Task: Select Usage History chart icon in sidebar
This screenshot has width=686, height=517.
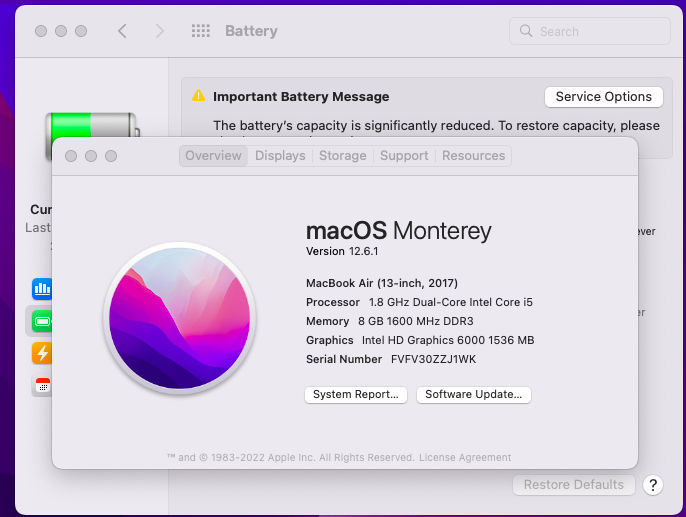Action: pyautogui.click(x=42, y=289)
